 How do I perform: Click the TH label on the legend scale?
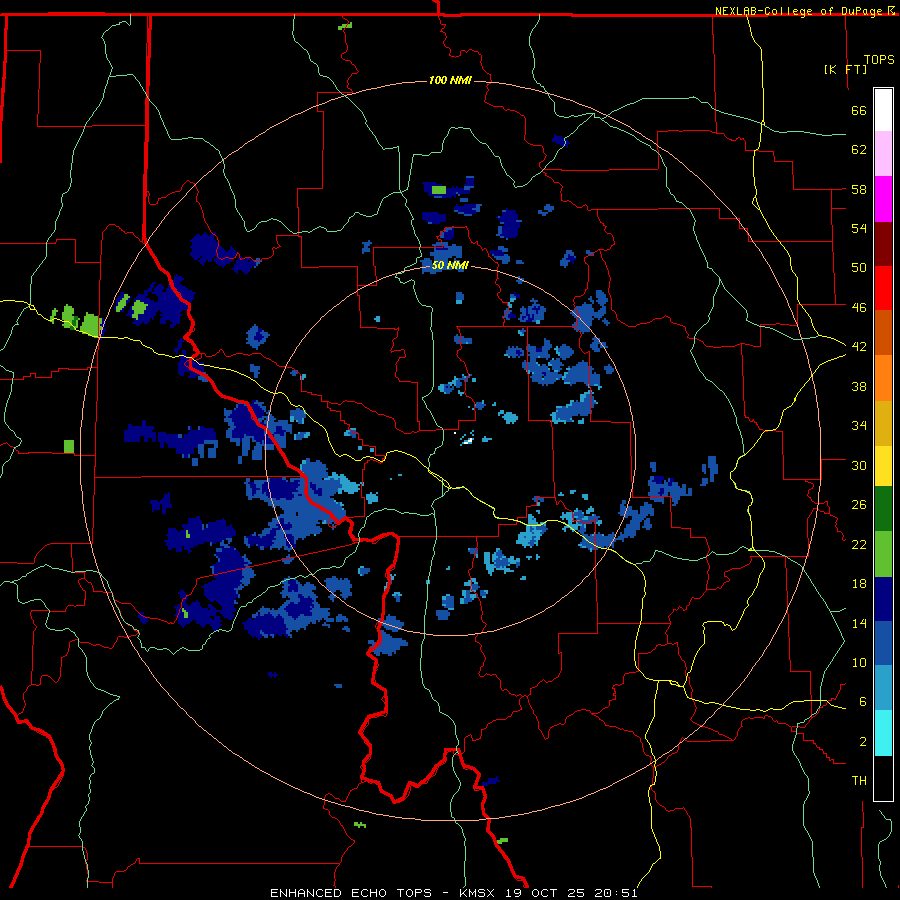(x=859, y=781)
